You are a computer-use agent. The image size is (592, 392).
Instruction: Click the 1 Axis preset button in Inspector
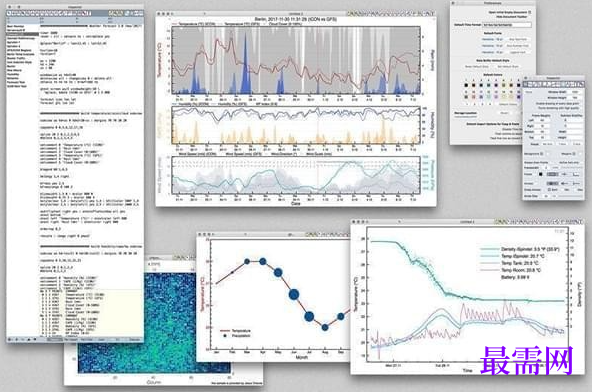point(563,144)
